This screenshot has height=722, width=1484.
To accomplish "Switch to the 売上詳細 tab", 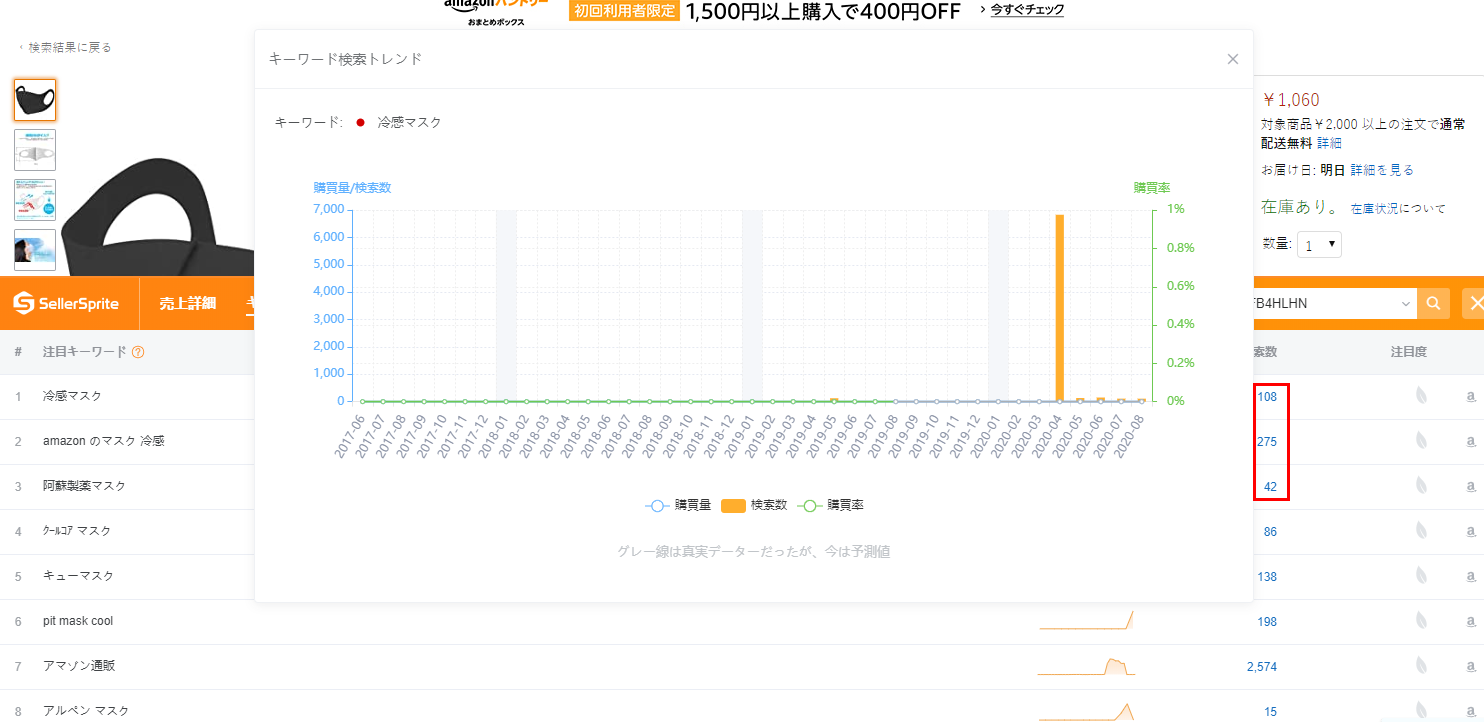I will 187,303.
